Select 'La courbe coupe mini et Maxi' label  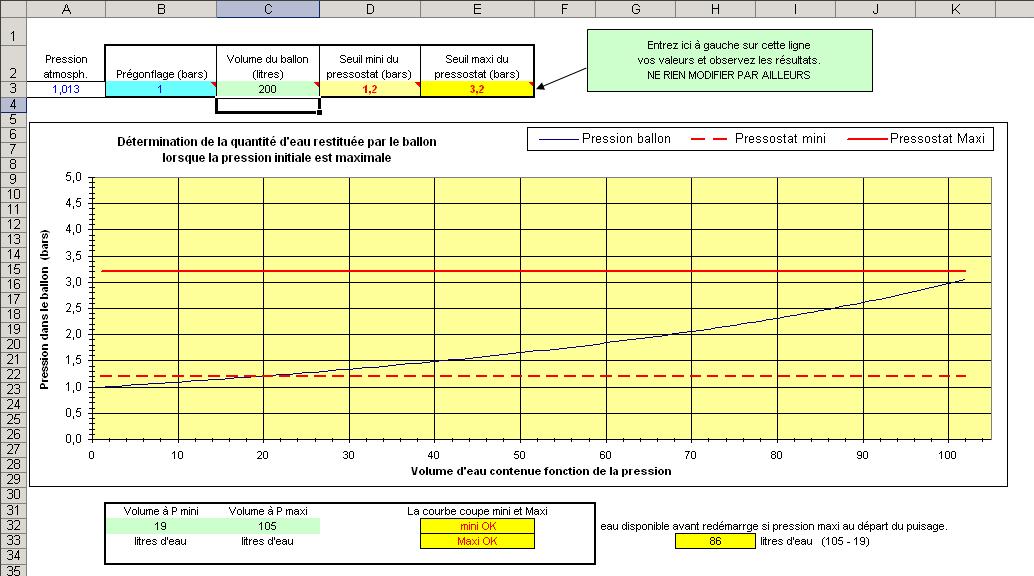click(477, 511)
